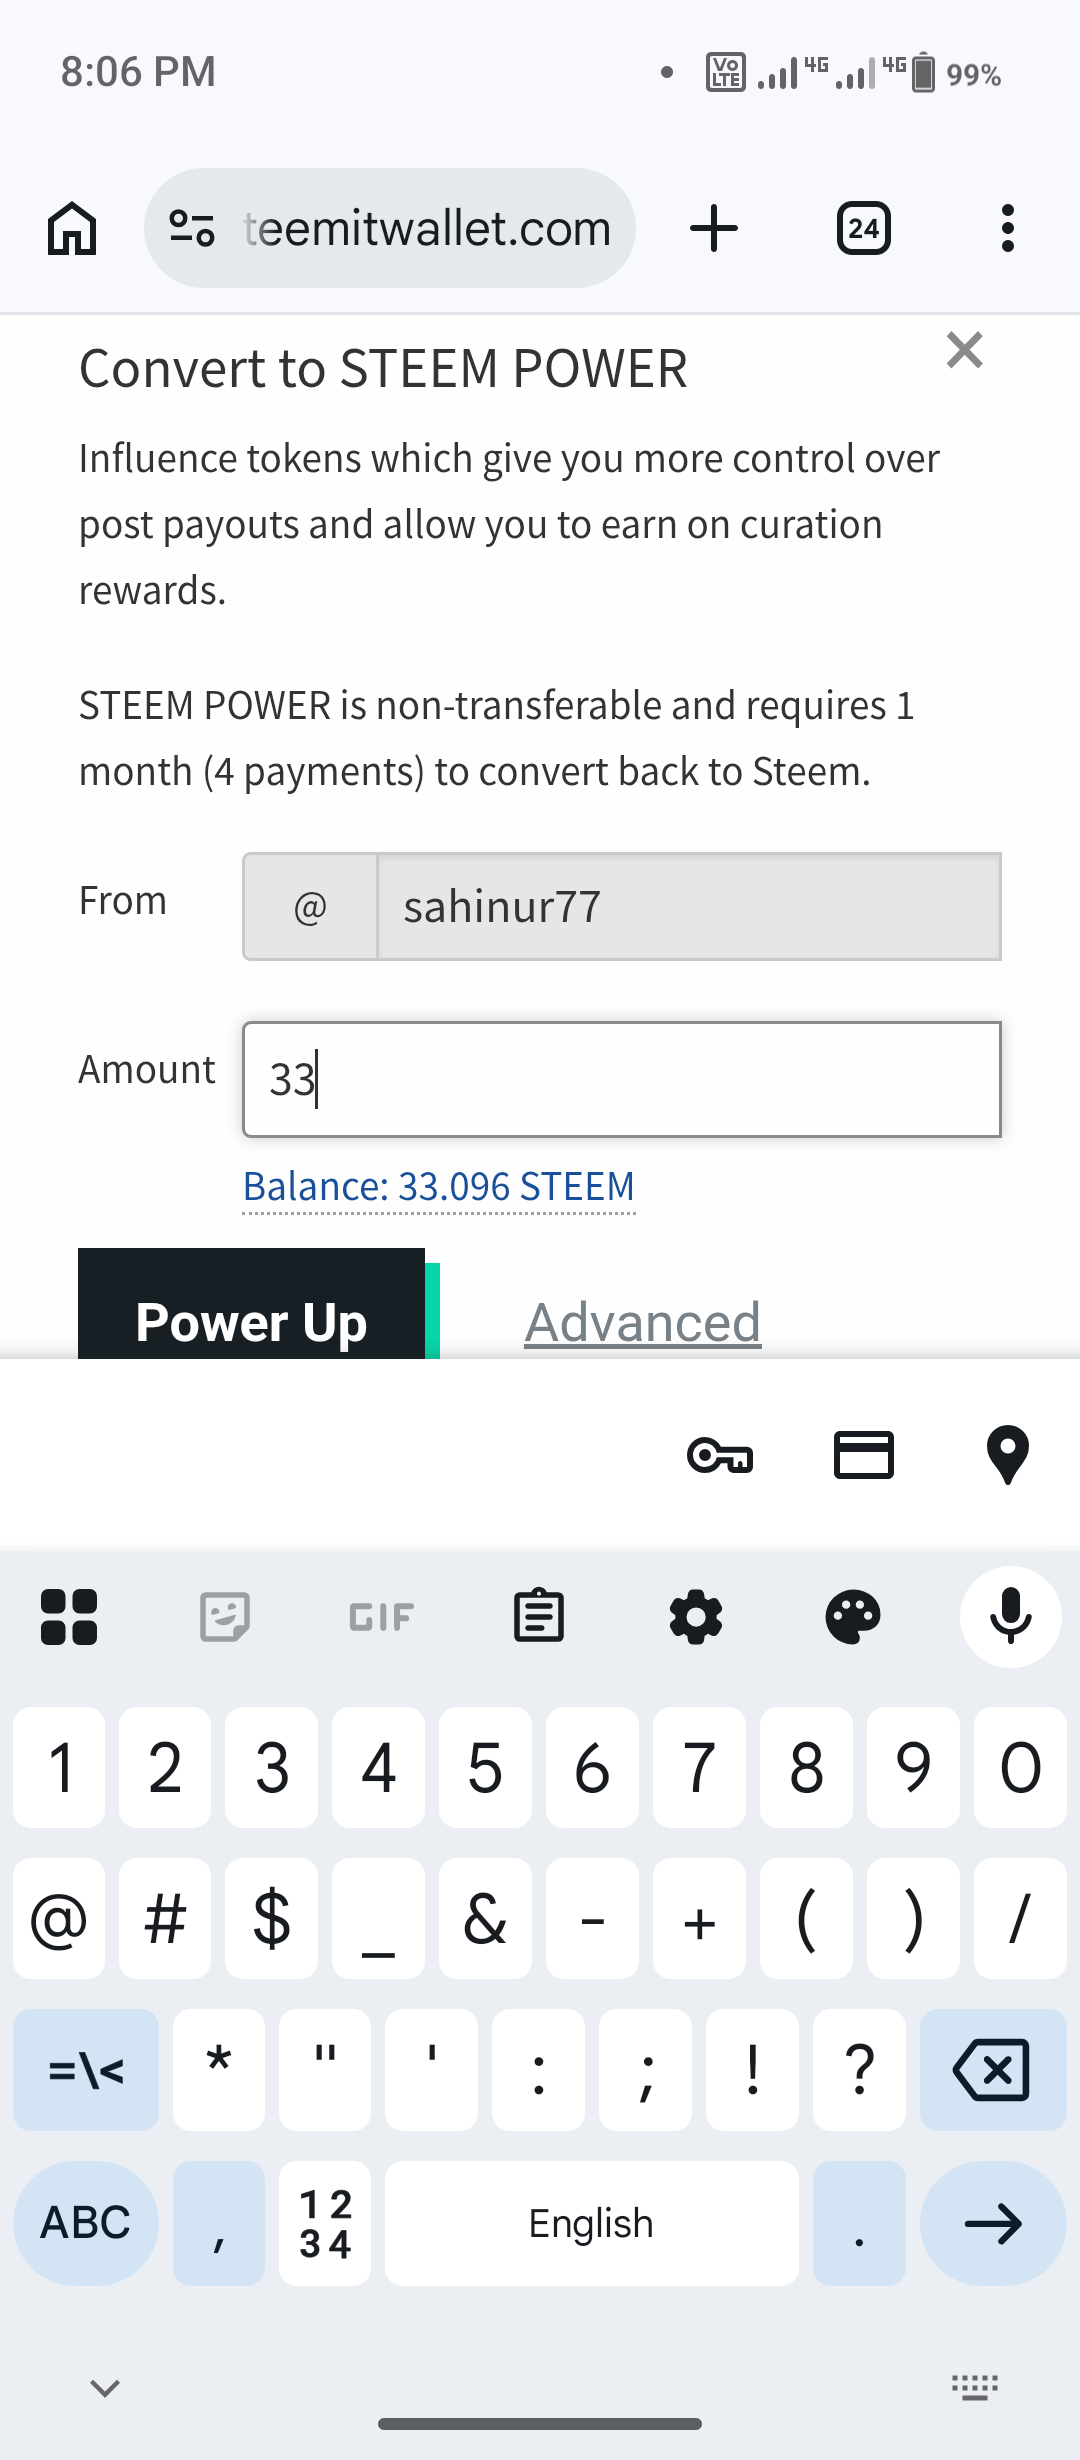Image resolution: width=1080 pixels, height=2460 pixels.
Task: Open the tab switcher showing 24 tabs
Action: 863,229
